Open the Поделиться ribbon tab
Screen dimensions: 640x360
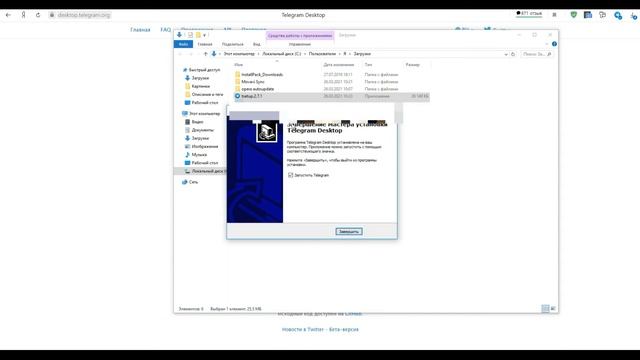click(x=232, y=44)
